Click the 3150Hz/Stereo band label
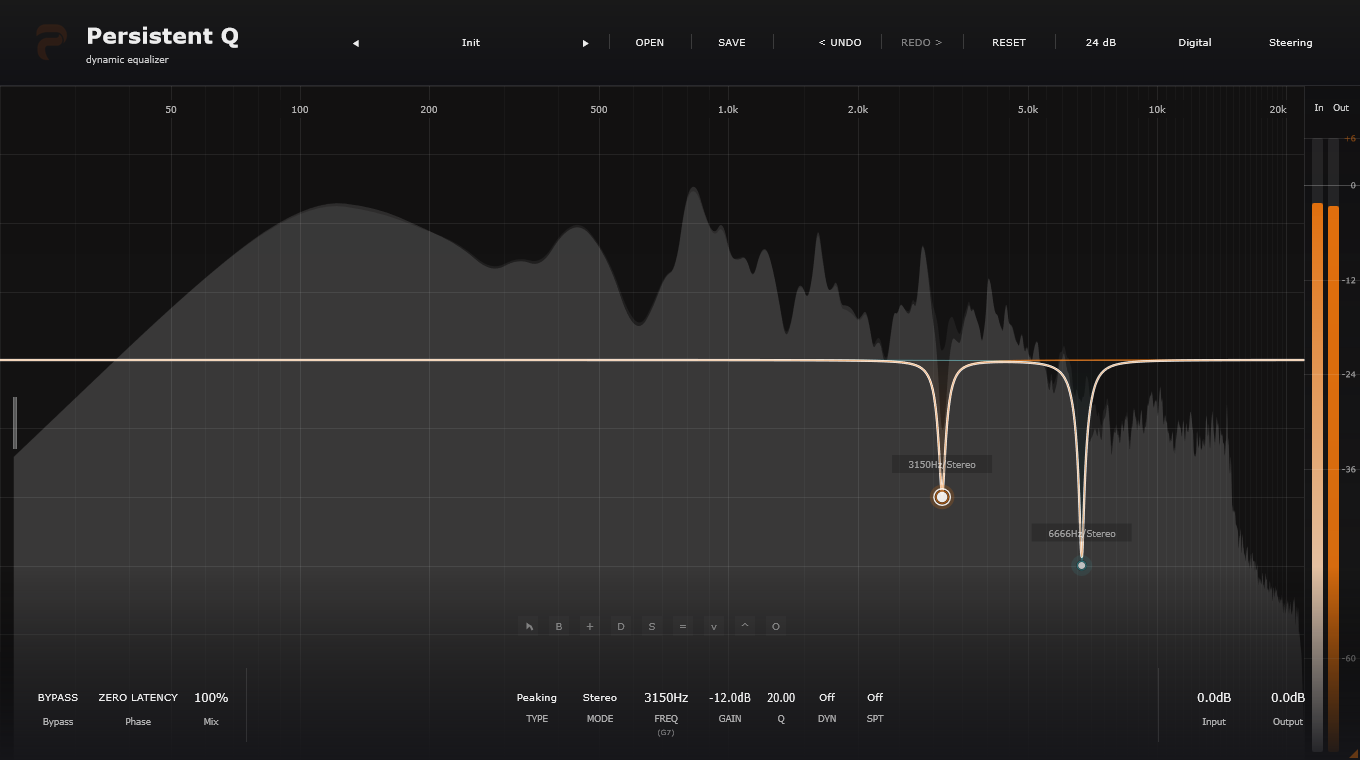Screen dimensions: 1360x760 click(942, 465)
